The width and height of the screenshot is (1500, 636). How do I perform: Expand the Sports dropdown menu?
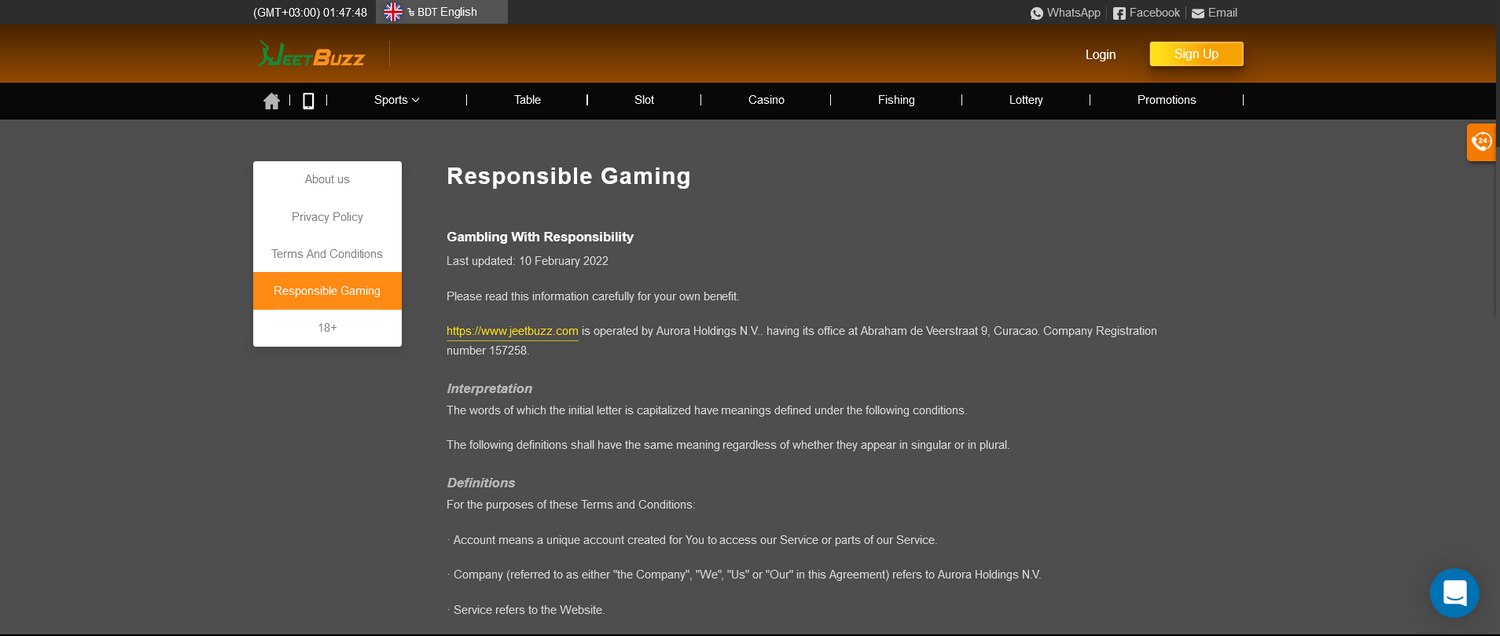tap(395, 100)
